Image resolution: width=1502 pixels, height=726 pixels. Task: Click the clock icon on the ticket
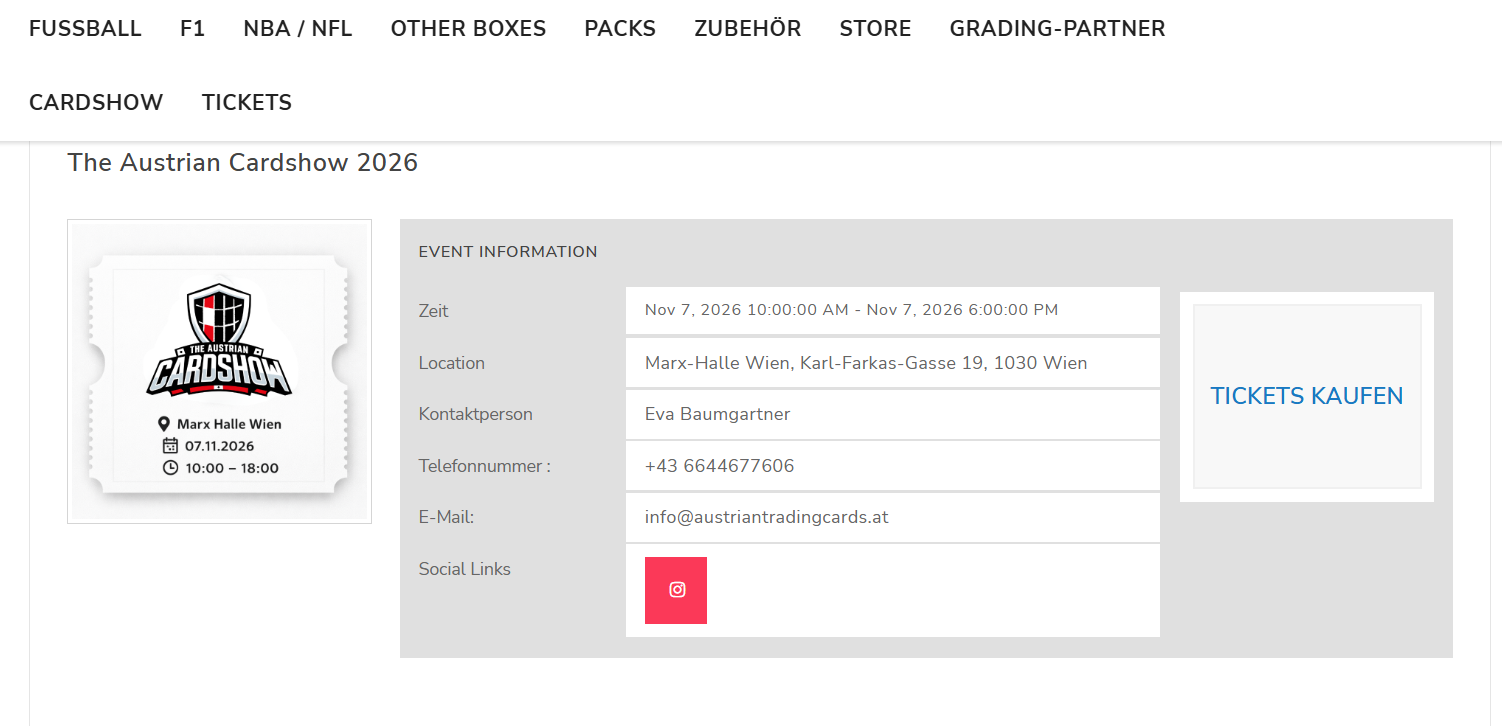[x=172, y=467]
